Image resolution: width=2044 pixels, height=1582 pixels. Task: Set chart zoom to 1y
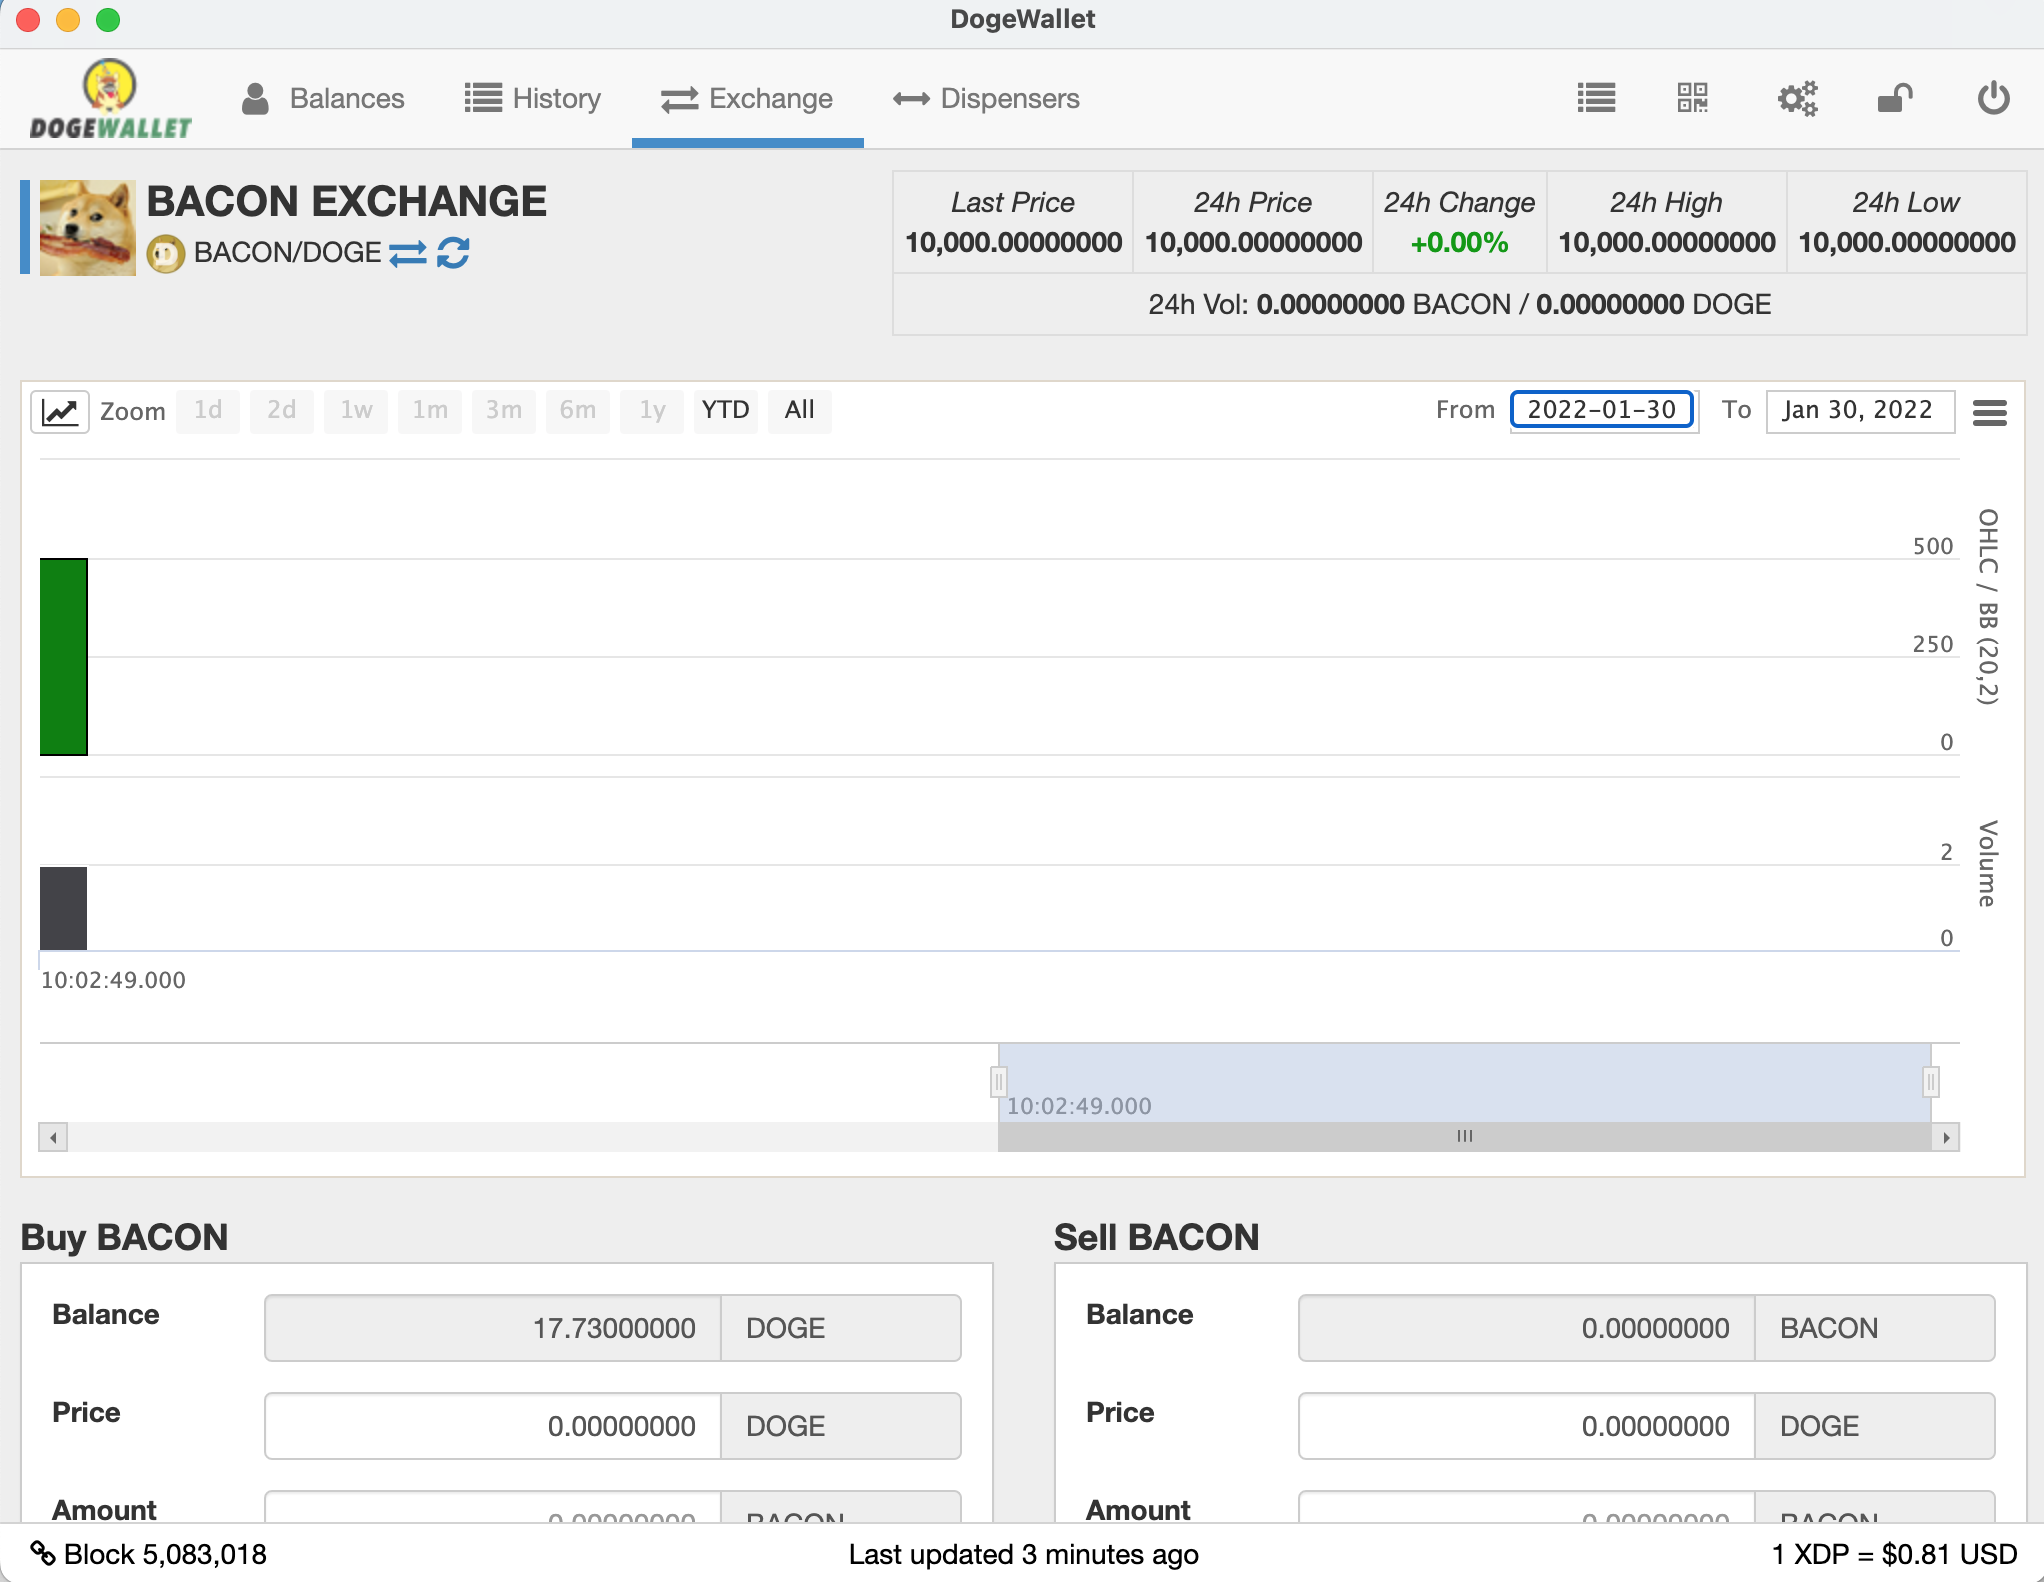tap(652, 410)
